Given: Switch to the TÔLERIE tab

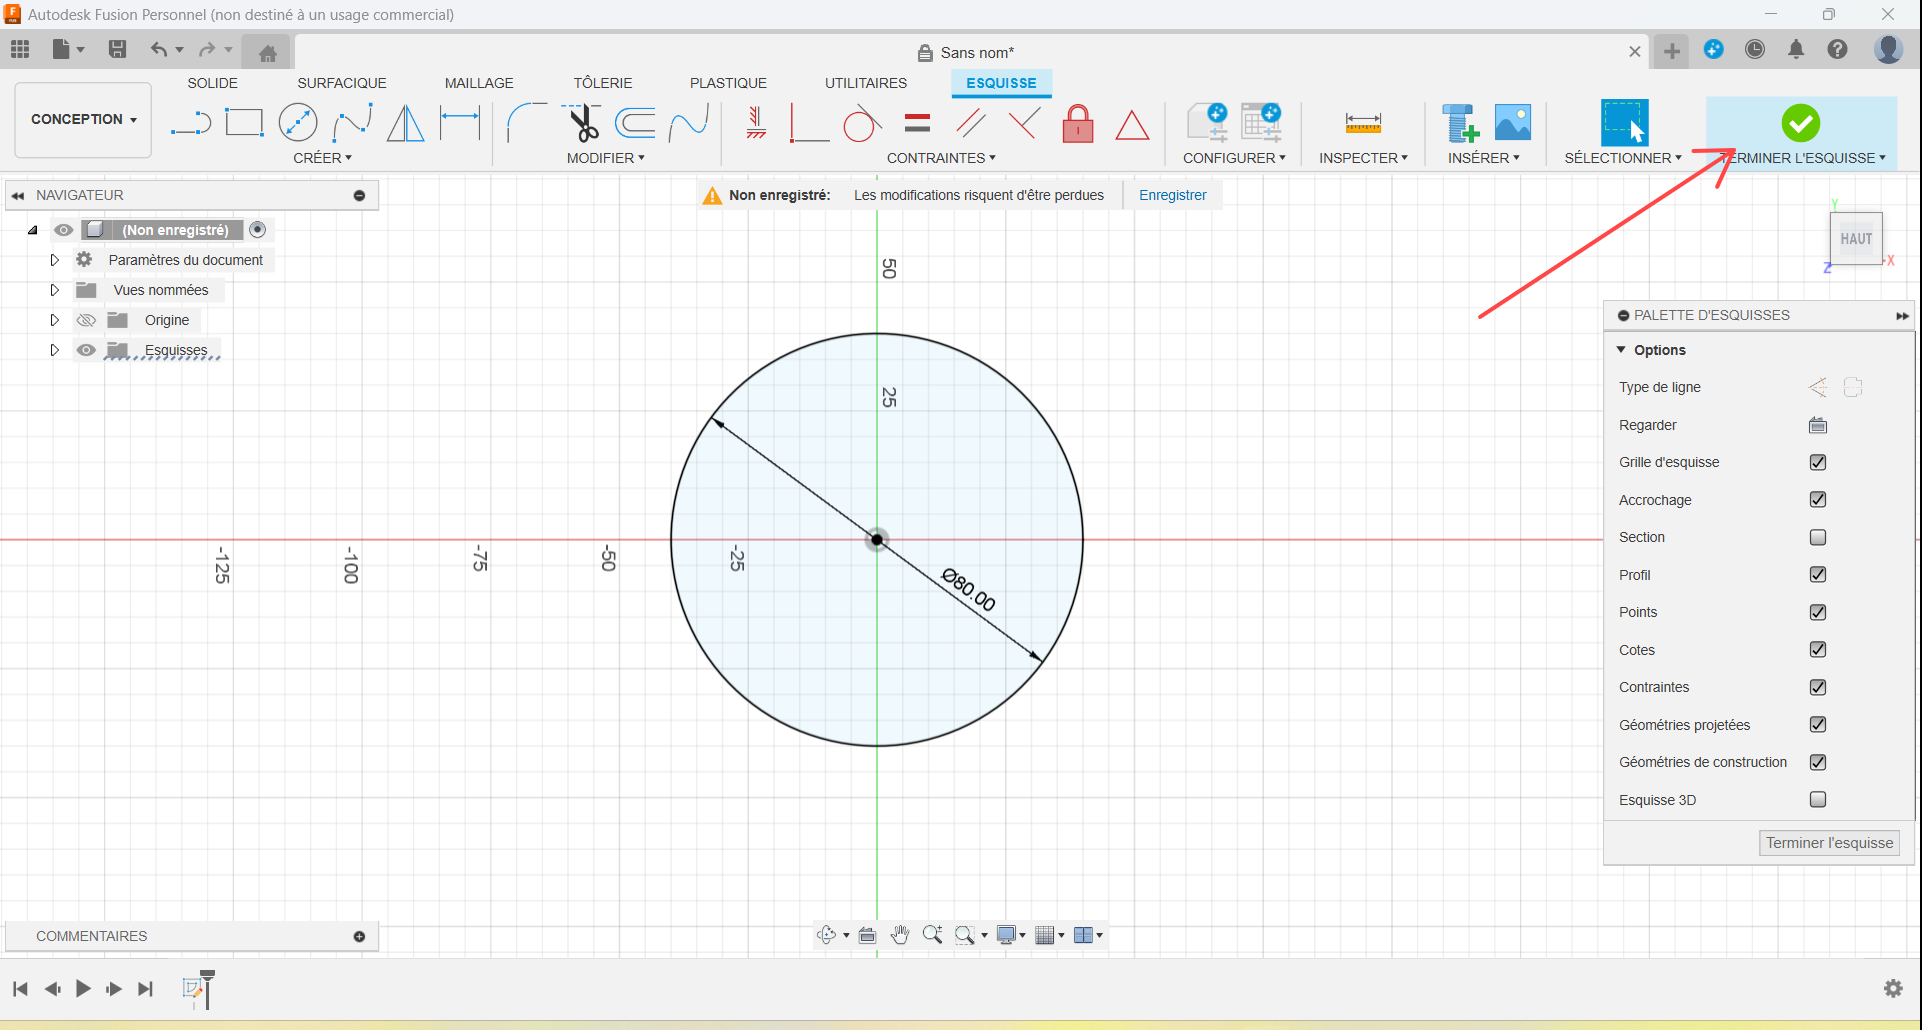Looking at the screenshot, I should pos(602,83).
